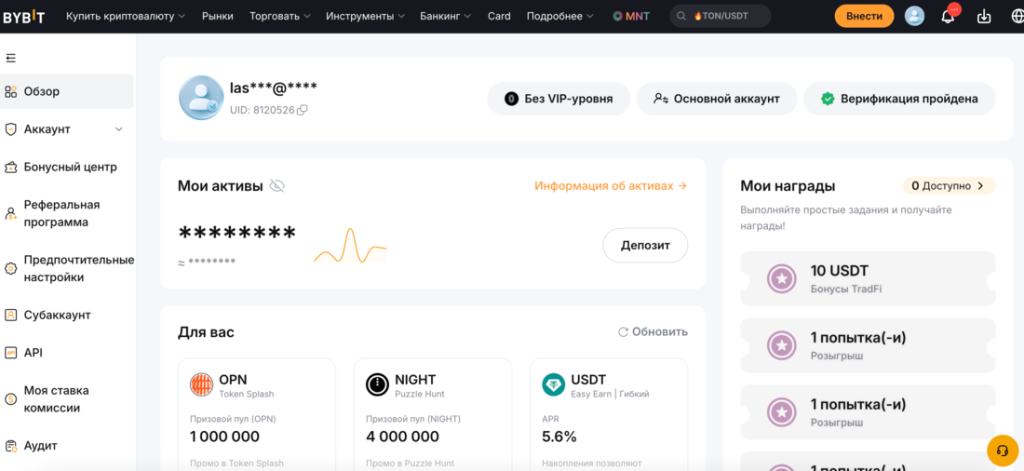Click the orange Внести button
Viewport: 1024px width, 471px height.
[863, 16]
